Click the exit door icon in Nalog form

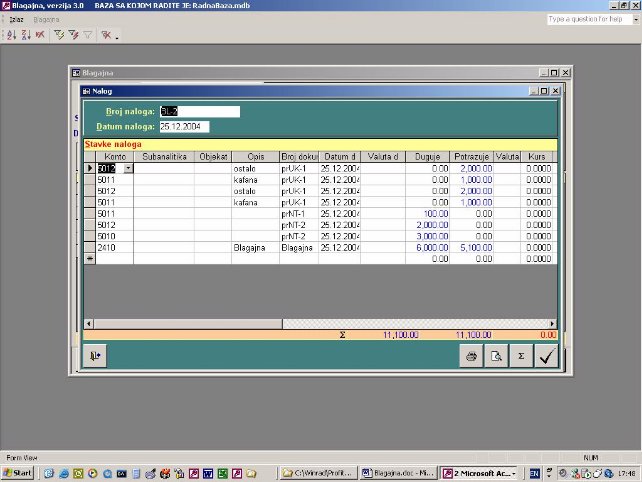pos(97,355)
